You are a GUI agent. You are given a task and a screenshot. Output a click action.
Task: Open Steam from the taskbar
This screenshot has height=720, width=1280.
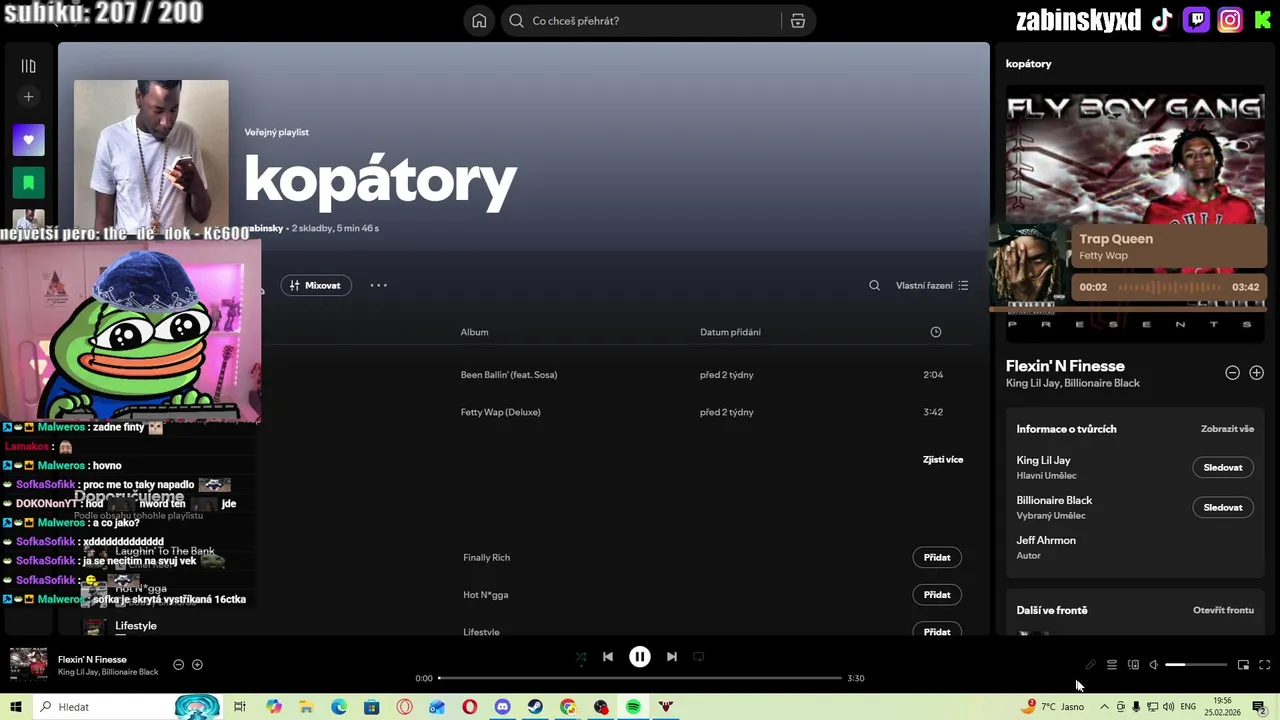point(535,707)
